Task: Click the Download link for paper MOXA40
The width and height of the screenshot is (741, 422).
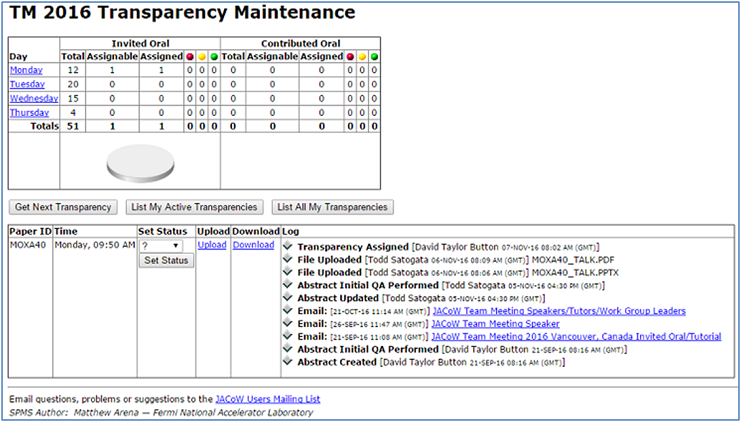Action: [x=253, y=245]
